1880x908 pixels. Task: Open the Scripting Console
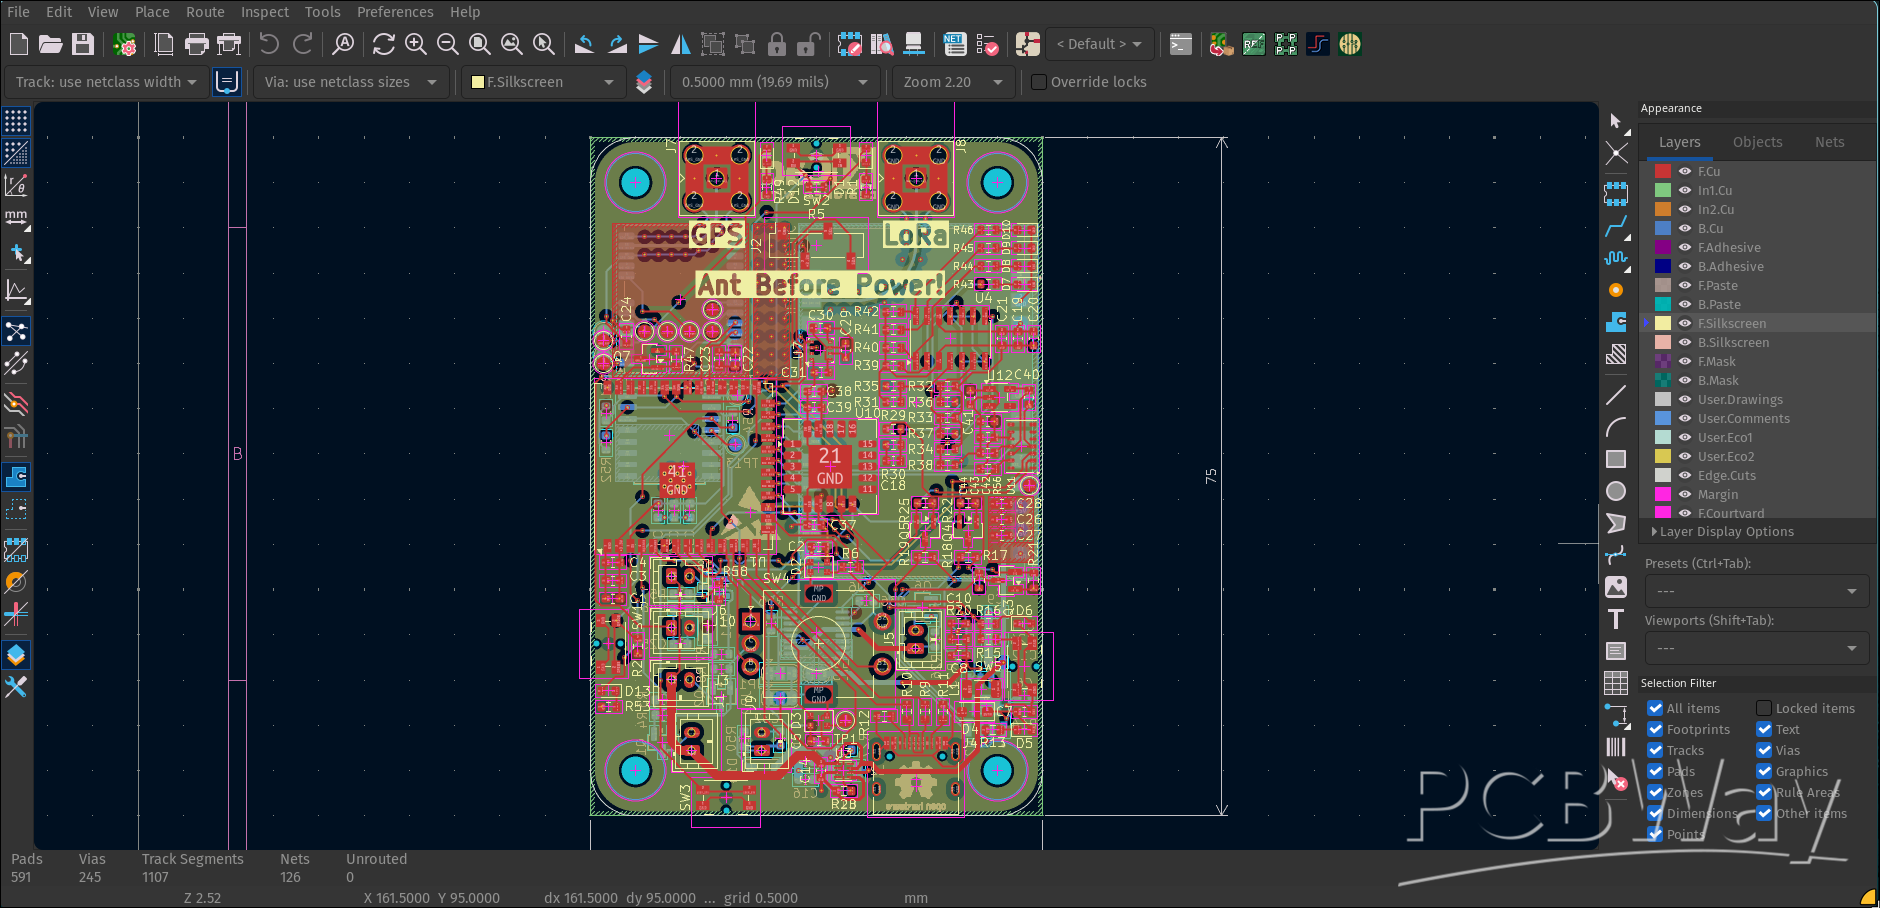pos(1181,44)
